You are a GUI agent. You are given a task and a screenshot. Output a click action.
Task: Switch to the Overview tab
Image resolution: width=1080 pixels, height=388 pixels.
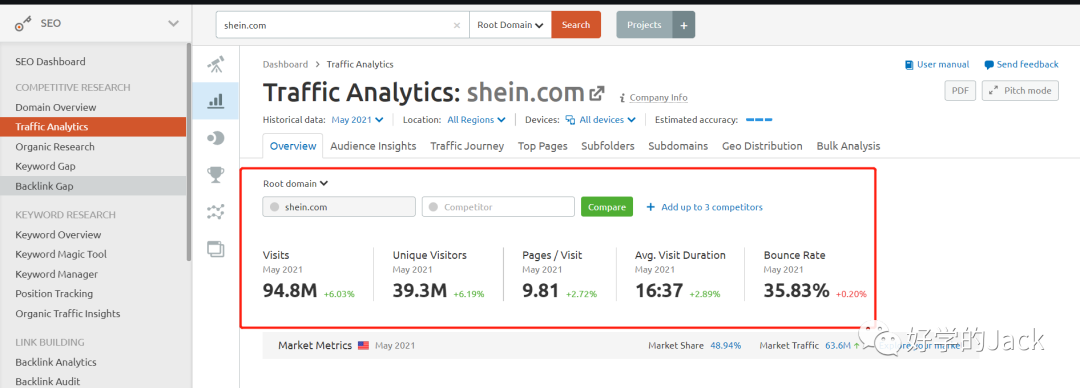[x=293, y=146]
